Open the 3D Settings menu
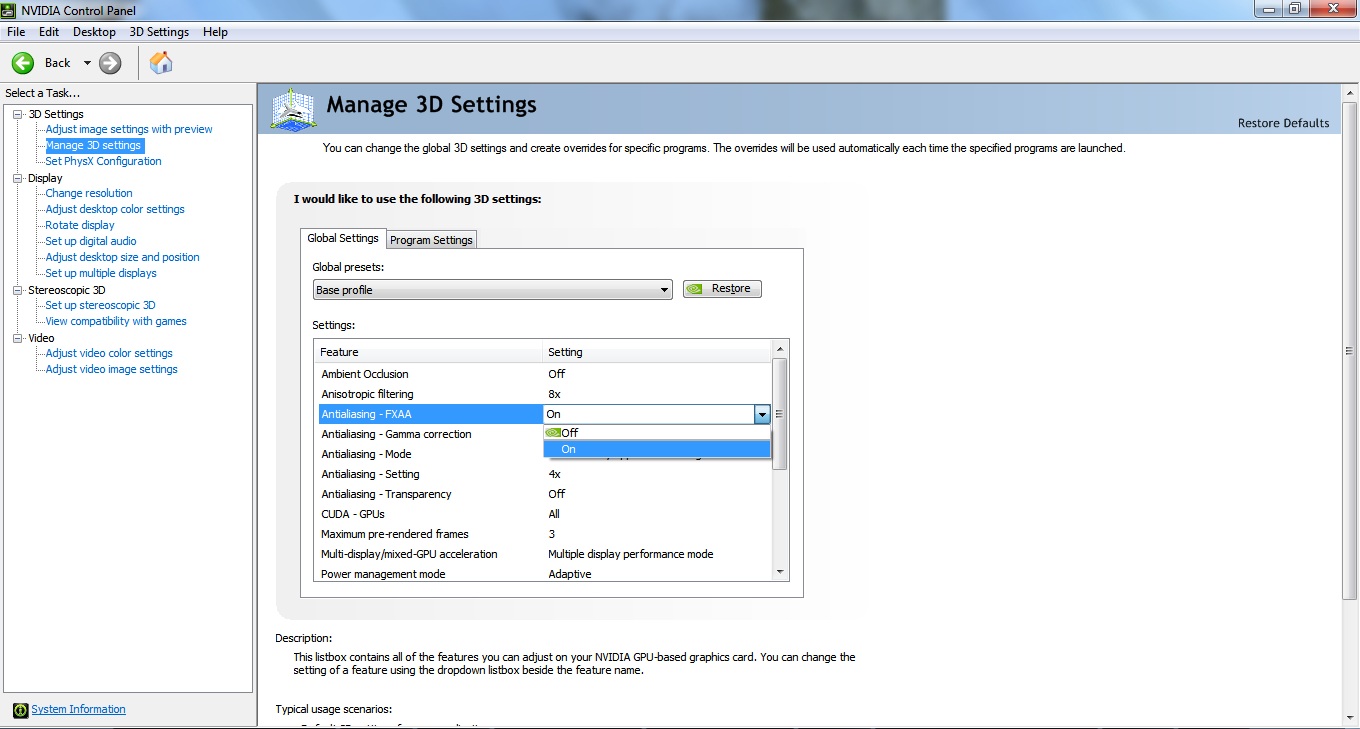 (159, 32)
